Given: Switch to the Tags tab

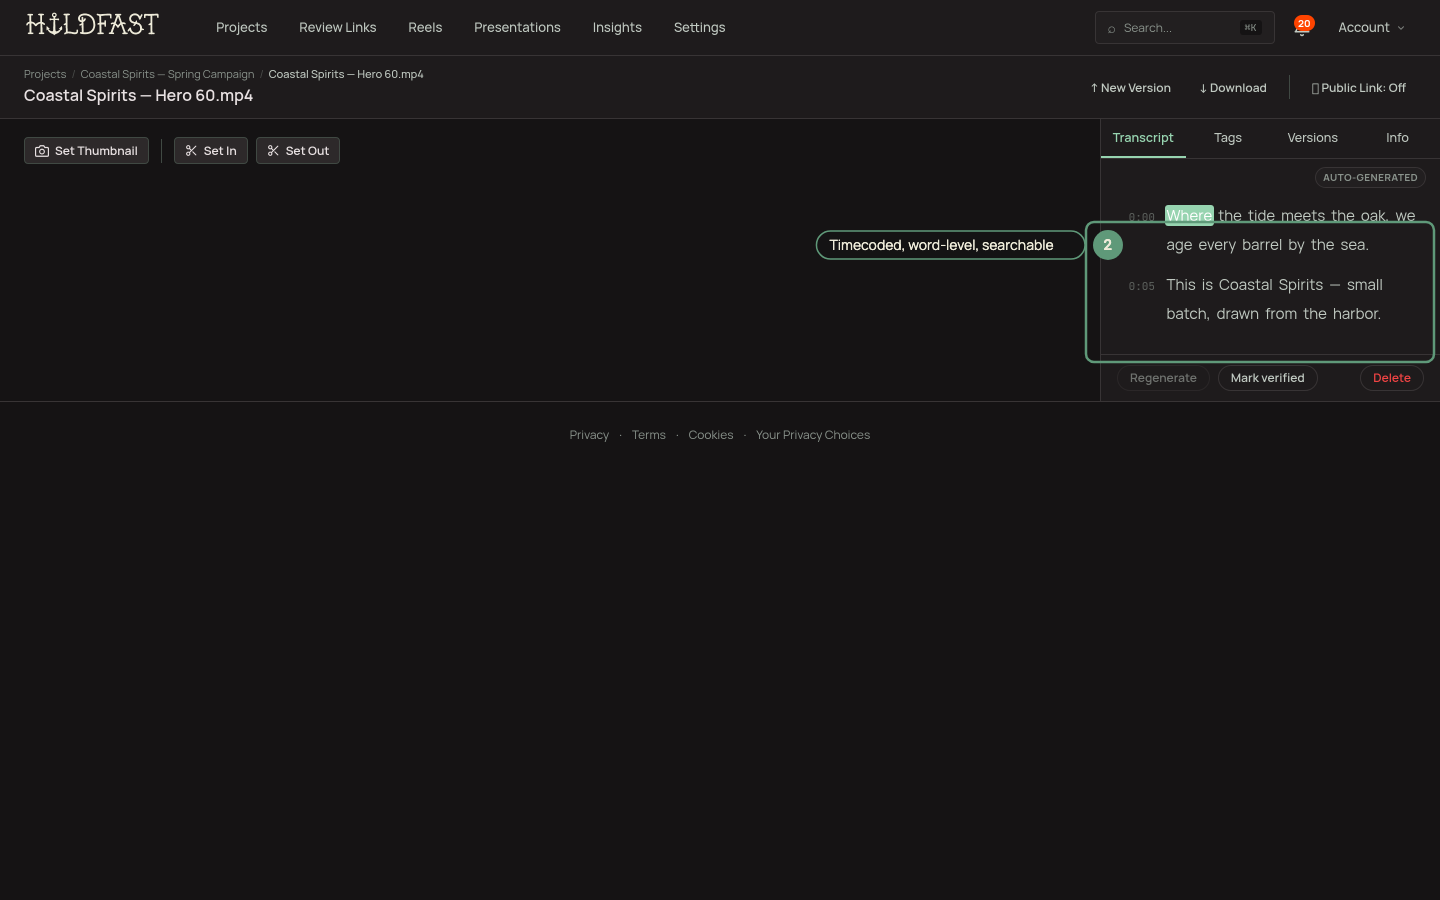Looking at the screenshot, I should coord(1227,138).
